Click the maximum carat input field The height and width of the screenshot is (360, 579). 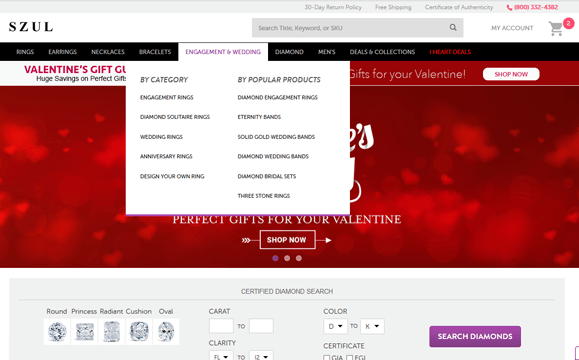coord(261,326)
